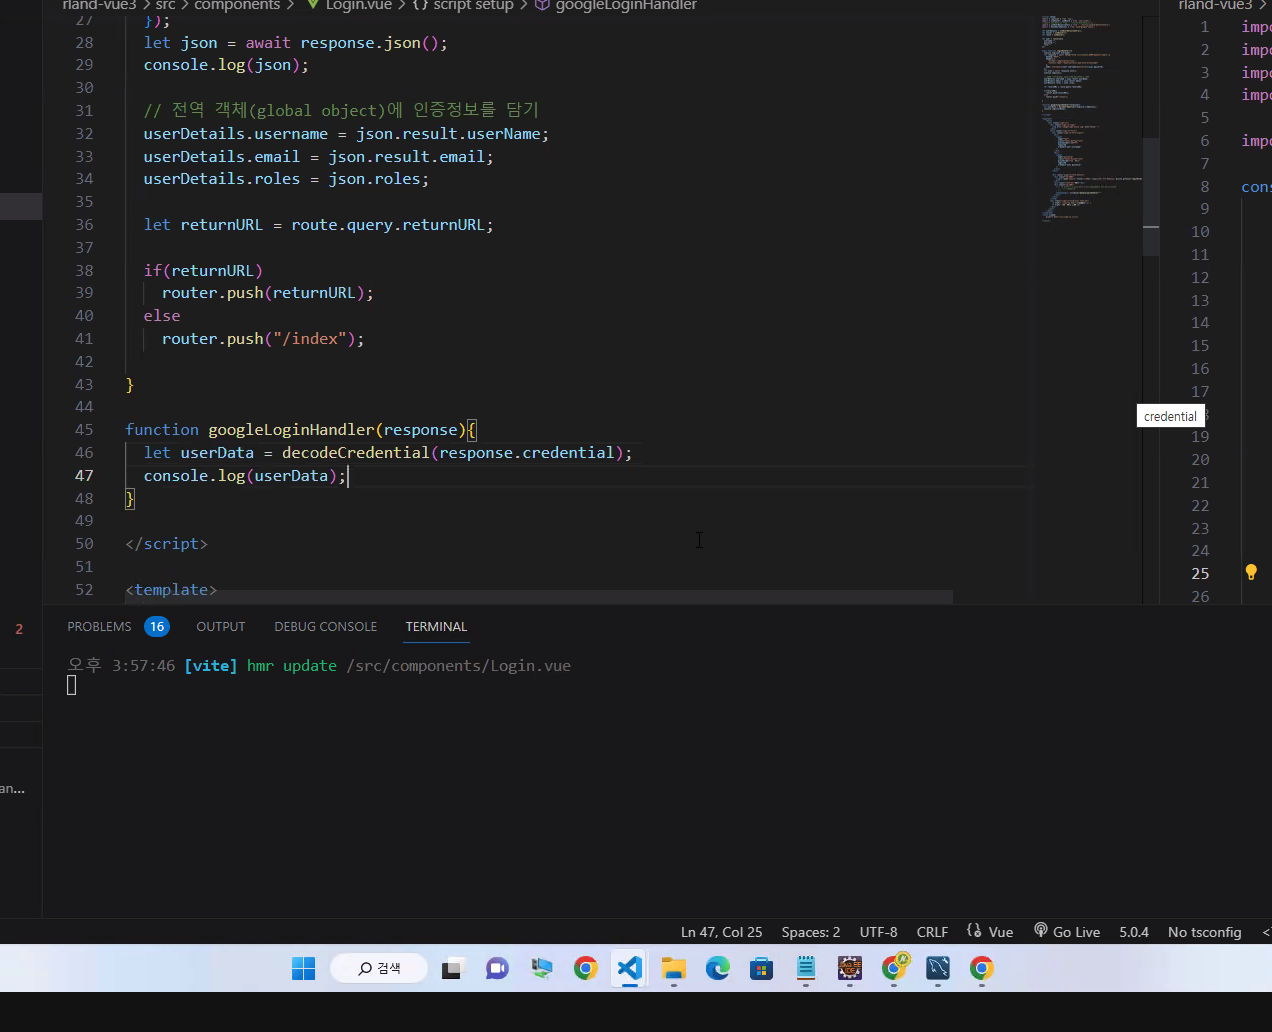This screenshot has height=1032, width=1272.
Task: Change file encoding UTF-8
Action: coord(878,931)
